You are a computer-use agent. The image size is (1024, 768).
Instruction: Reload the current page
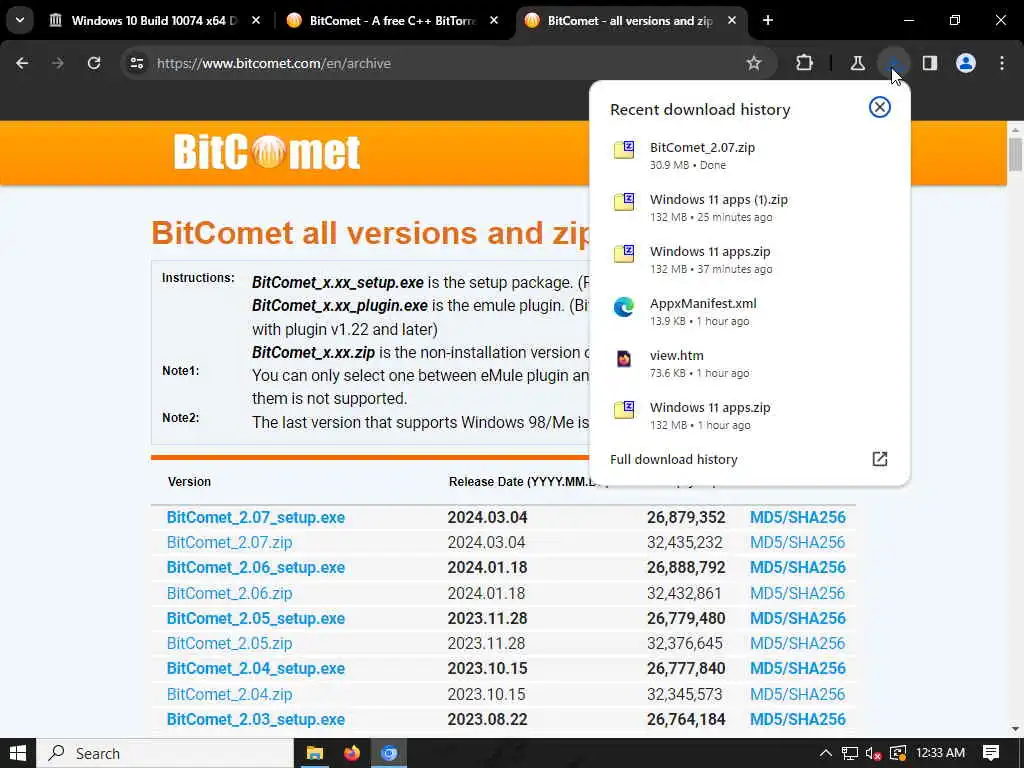click(x=94, y=63)
